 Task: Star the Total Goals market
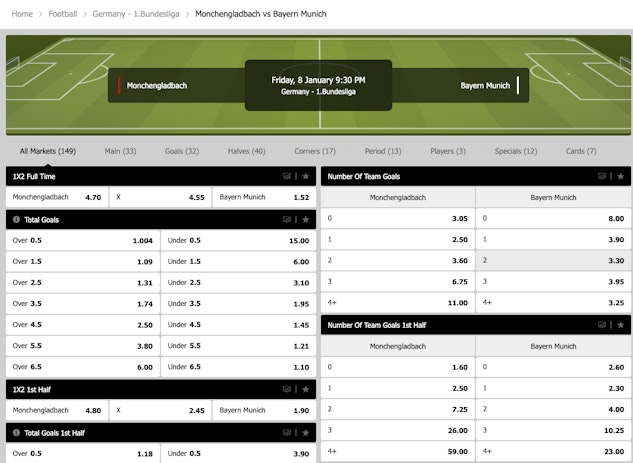pyautogui.click(x=306, y=220)
